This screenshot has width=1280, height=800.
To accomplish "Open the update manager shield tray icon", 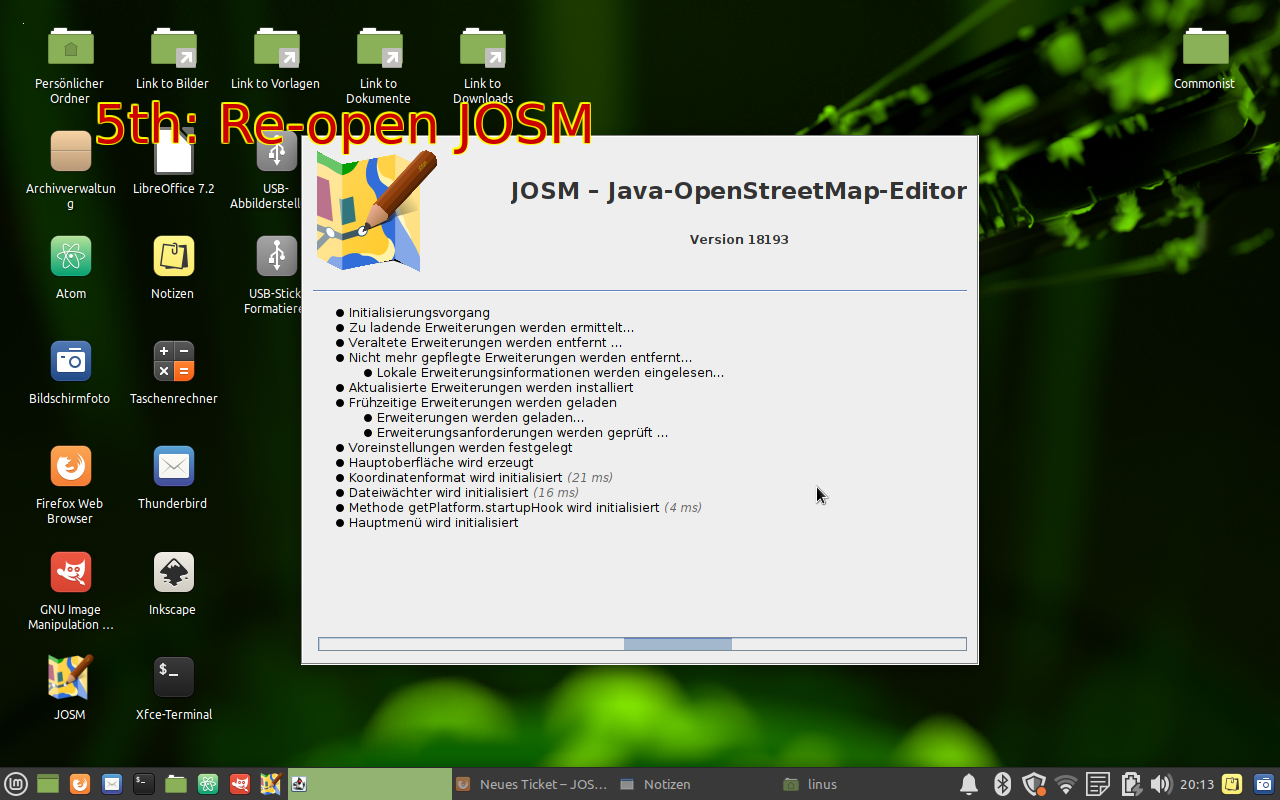I will 1034,784.
